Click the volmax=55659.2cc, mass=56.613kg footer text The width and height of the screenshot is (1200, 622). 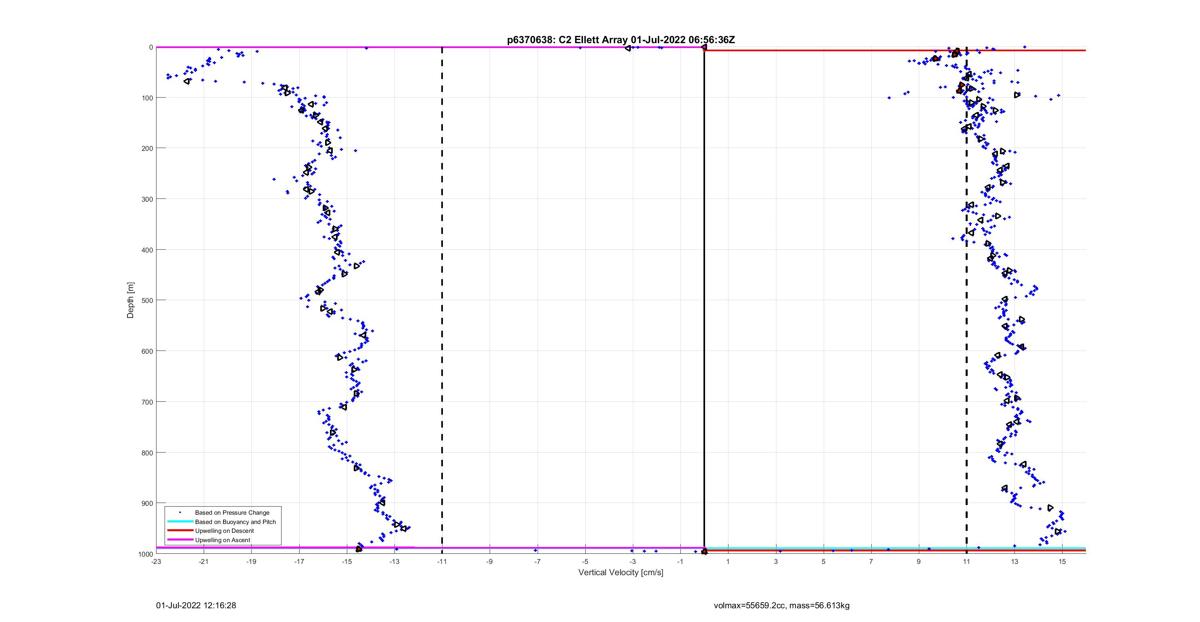781,605
